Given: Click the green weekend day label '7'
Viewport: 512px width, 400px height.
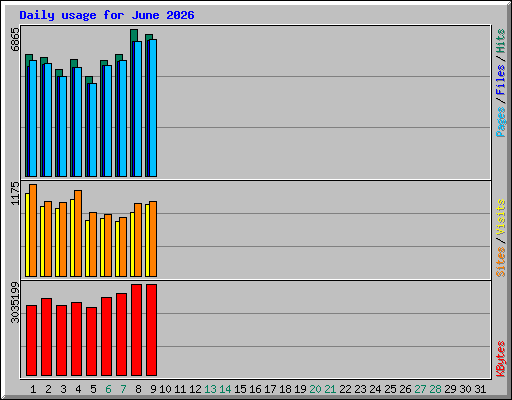Looking at the screenshot, I should (x=123, y=389).
